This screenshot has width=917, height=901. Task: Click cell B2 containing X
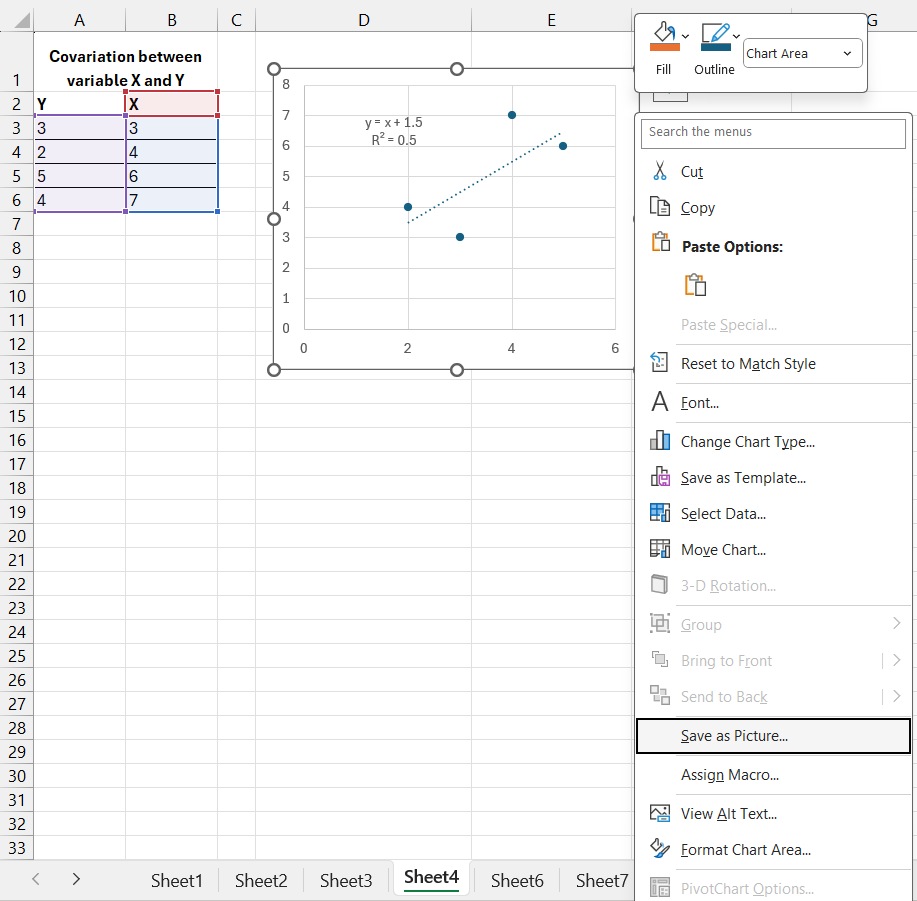pos(171,104)
